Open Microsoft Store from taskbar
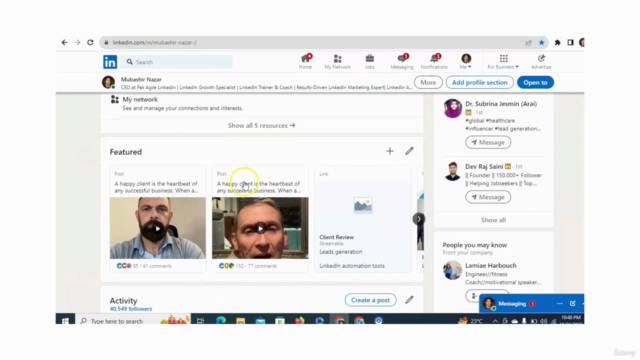The image size is (640, 360). [x=280, y=321]
